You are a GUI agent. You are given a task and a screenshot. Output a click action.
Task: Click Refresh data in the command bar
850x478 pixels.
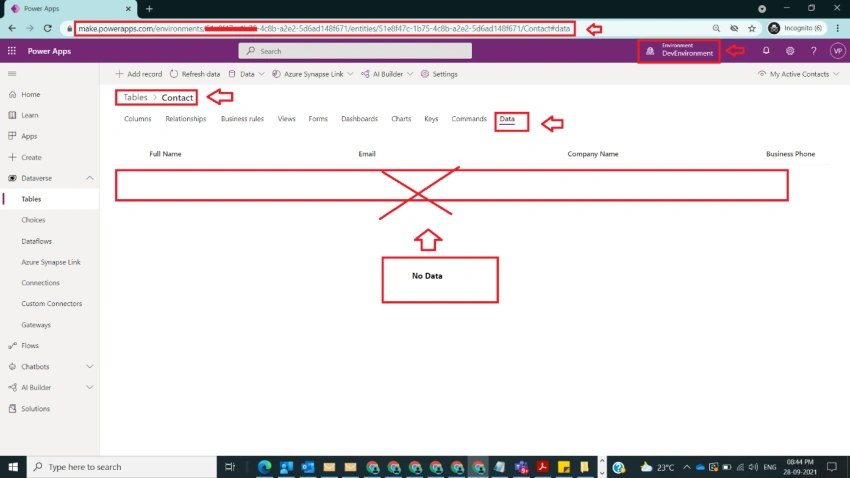point(195,74)
